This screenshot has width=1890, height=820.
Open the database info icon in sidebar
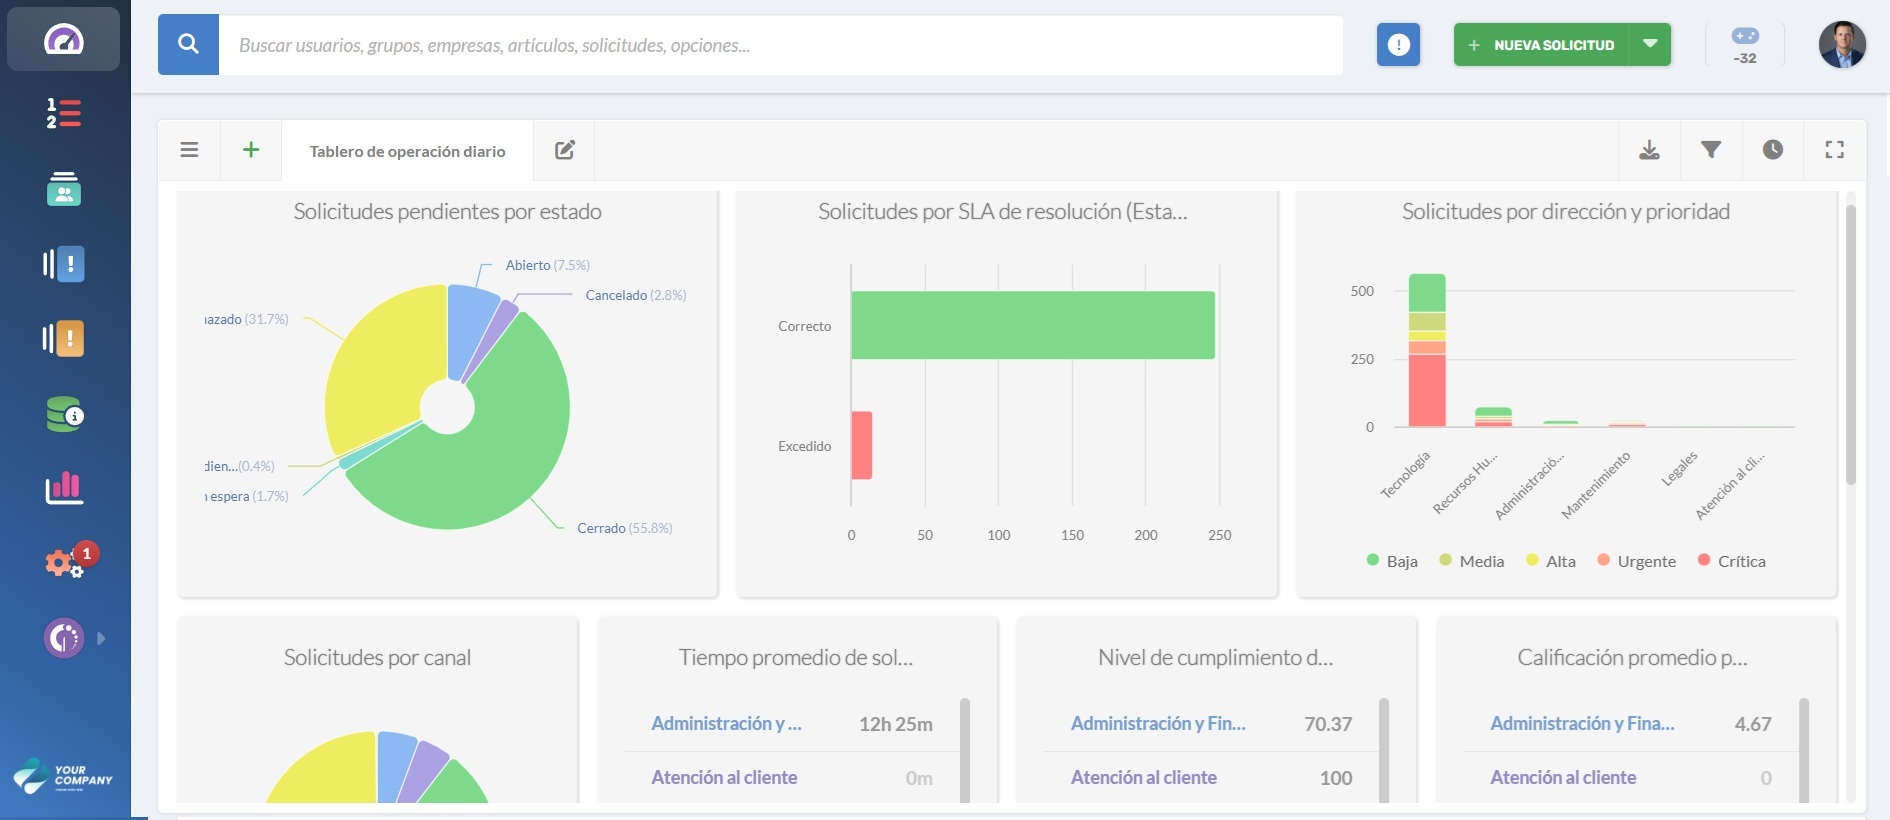click(x=64, y=414)
